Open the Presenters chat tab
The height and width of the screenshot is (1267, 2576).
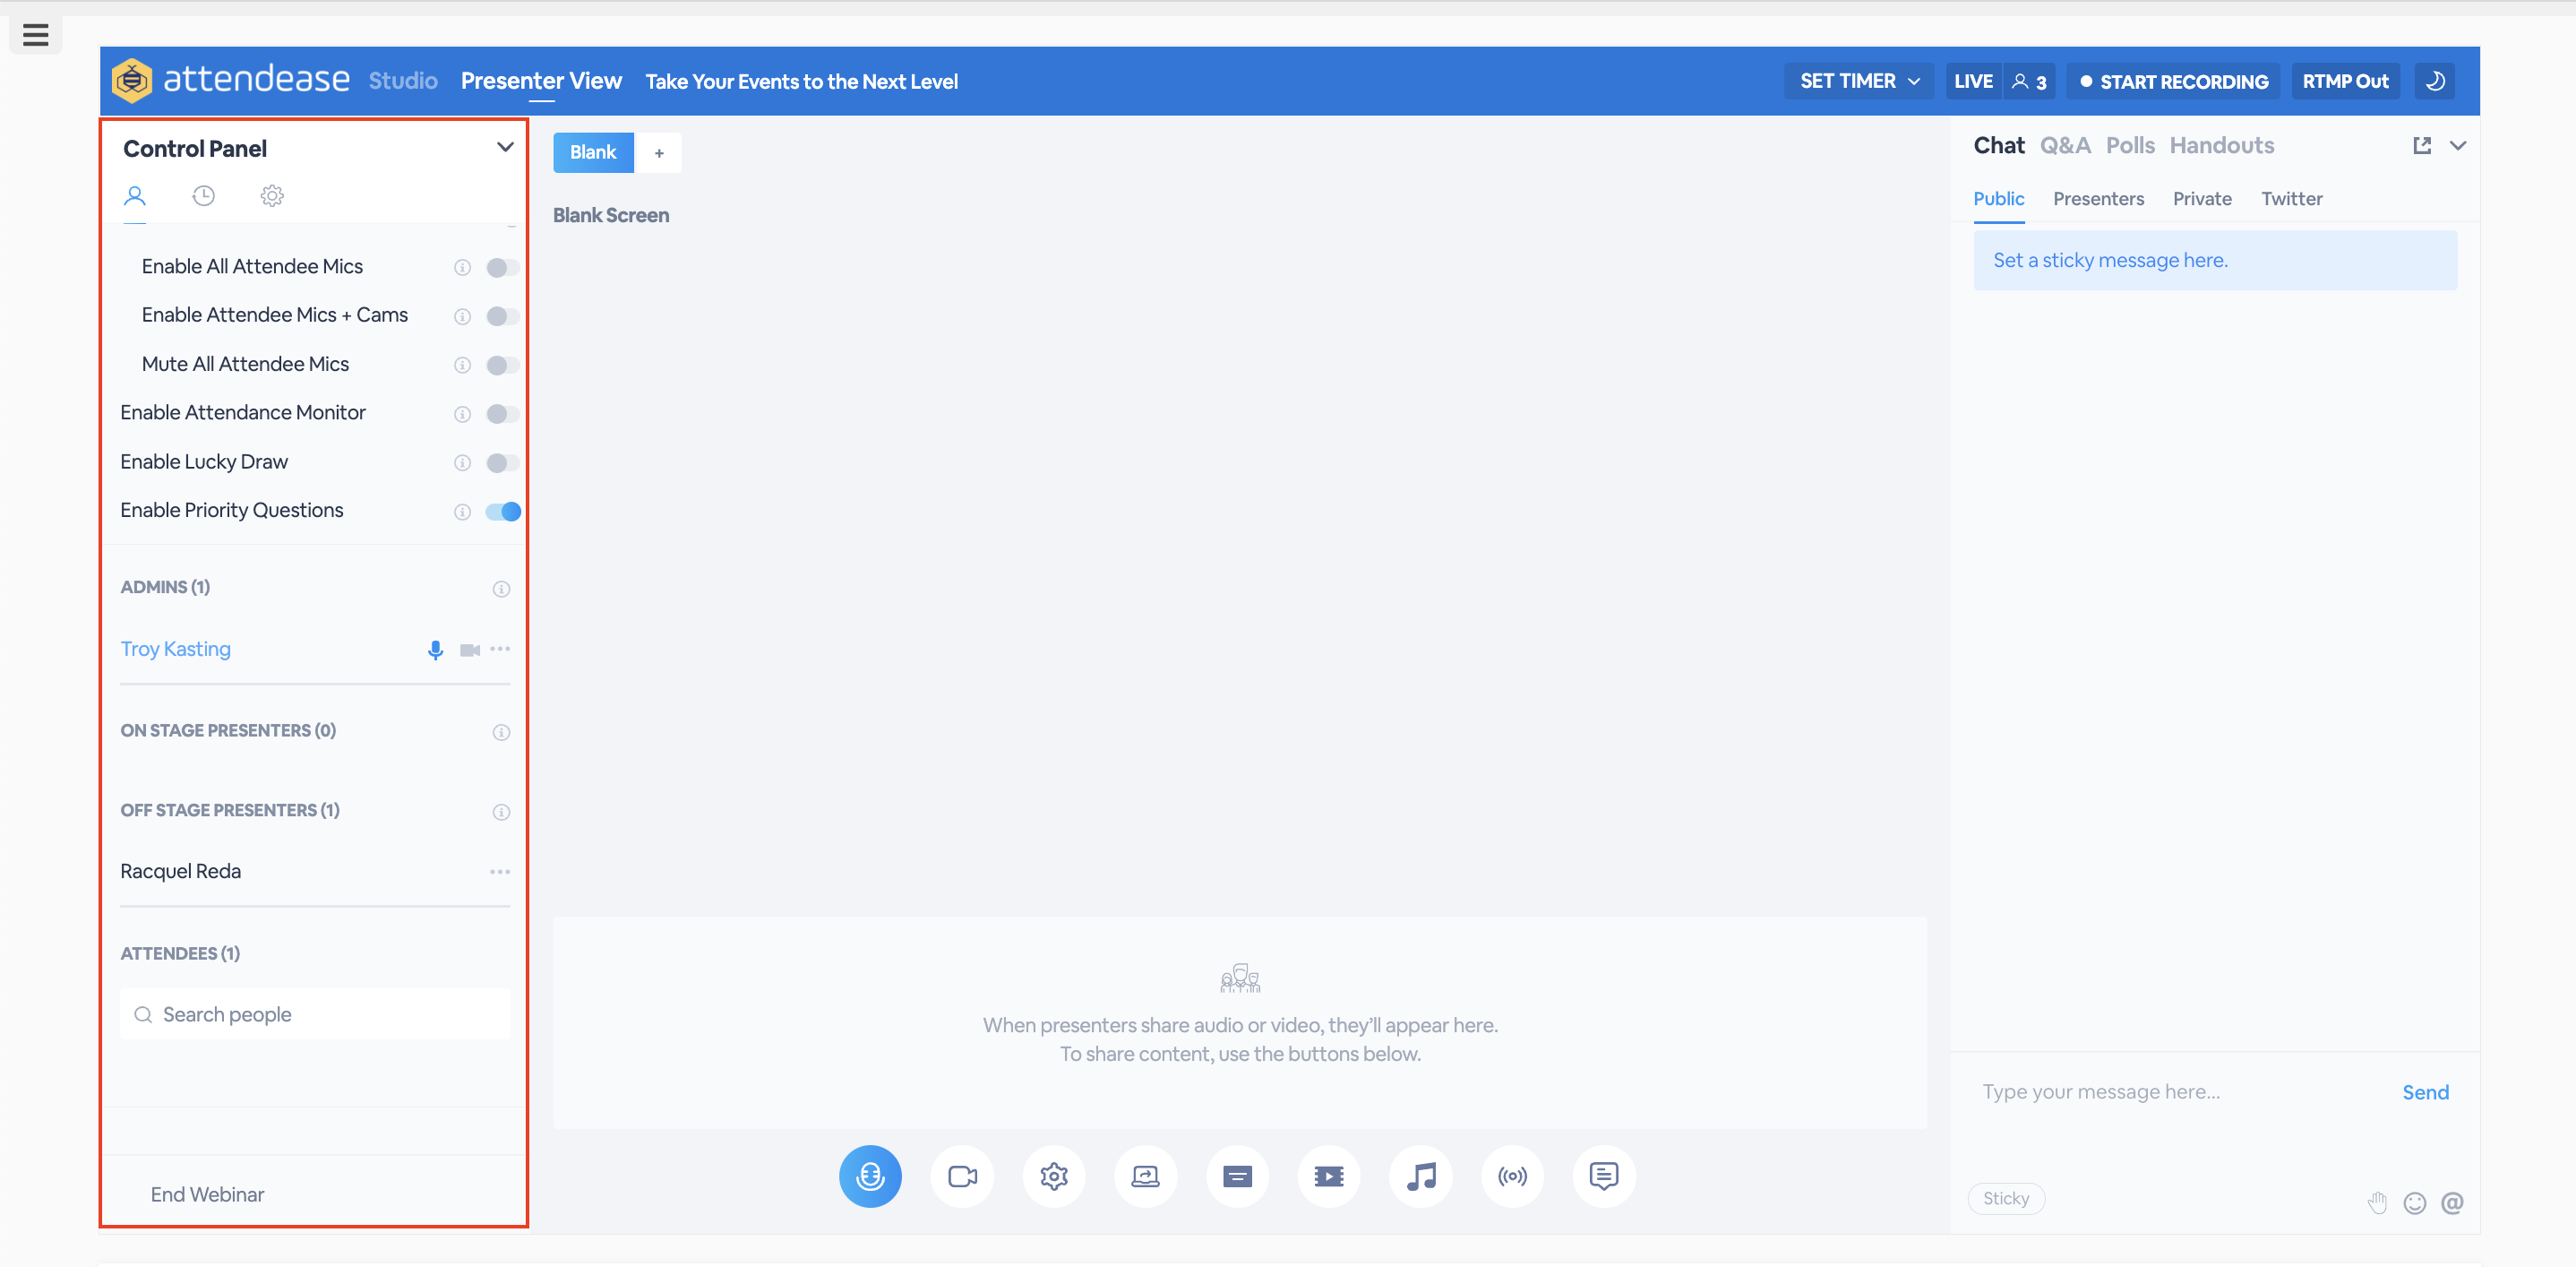point(2098,198)
